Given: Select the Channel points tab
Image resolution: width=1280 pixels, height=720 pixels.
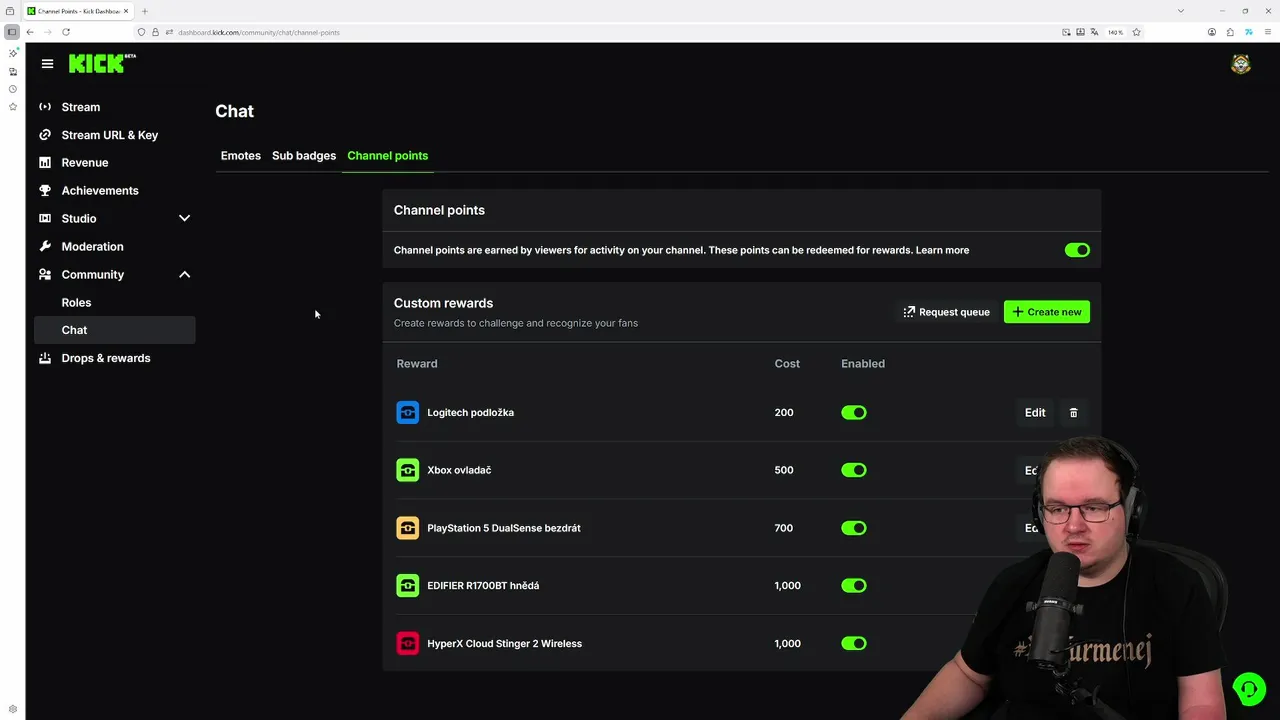Looking at the screenshot, I should point(387,156).
